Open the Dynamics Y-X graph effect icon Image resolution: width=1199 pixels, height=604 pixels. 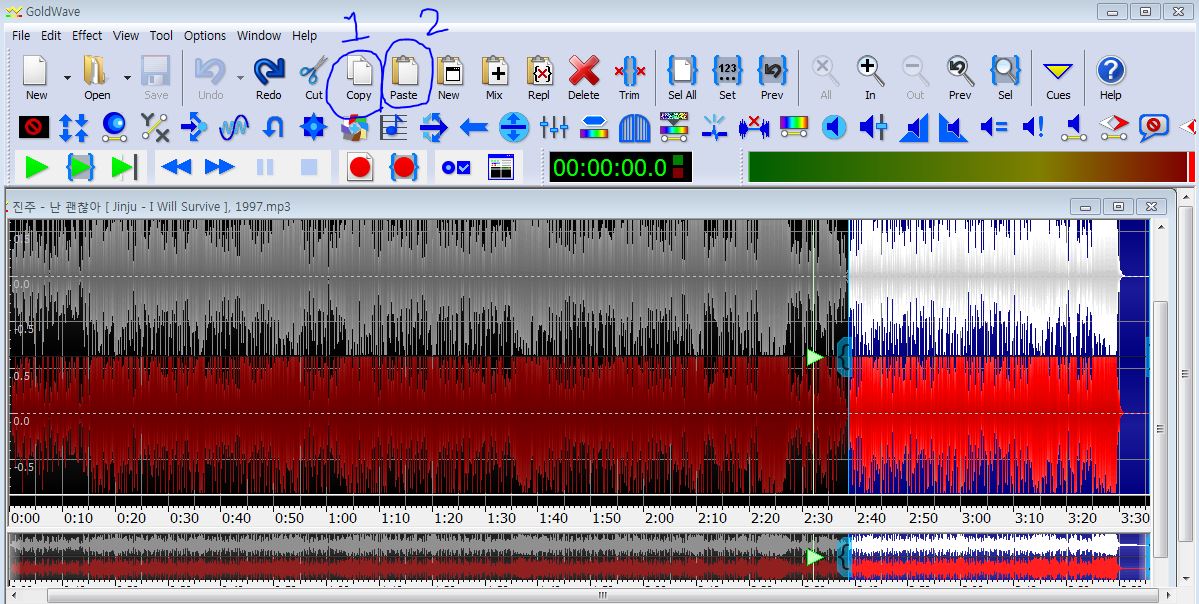[154, 127]
